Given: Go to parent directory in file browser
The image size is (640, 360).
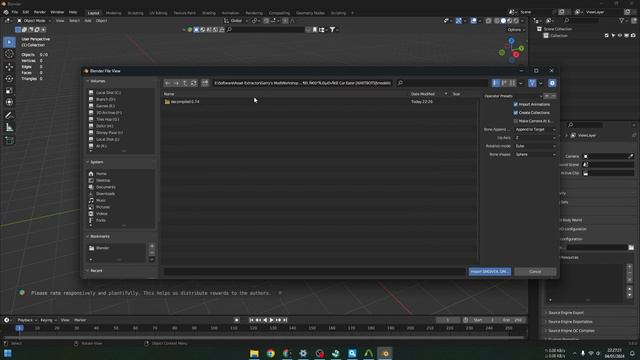Looking at the screenshot, I should [x=185, y=83].
